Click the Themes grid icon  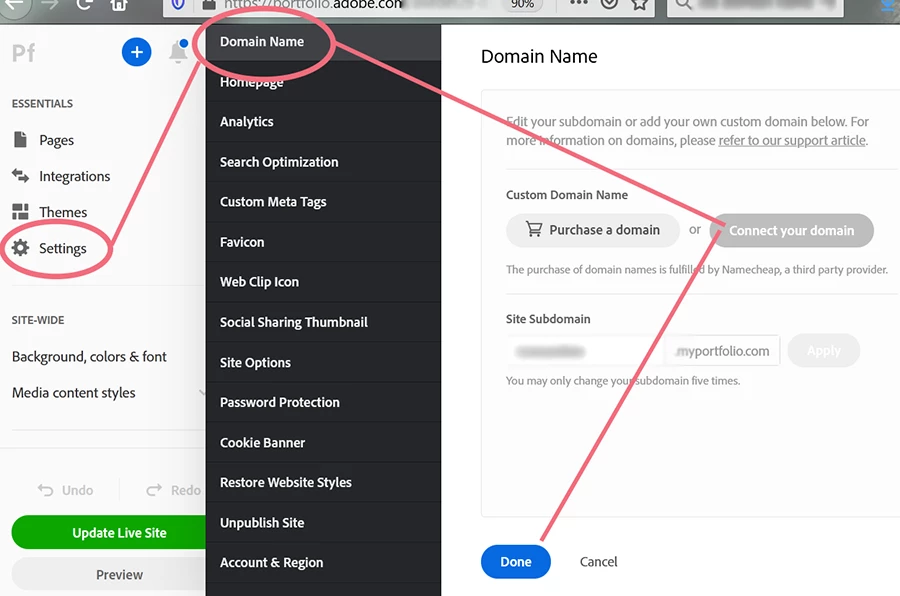point(20,212)
